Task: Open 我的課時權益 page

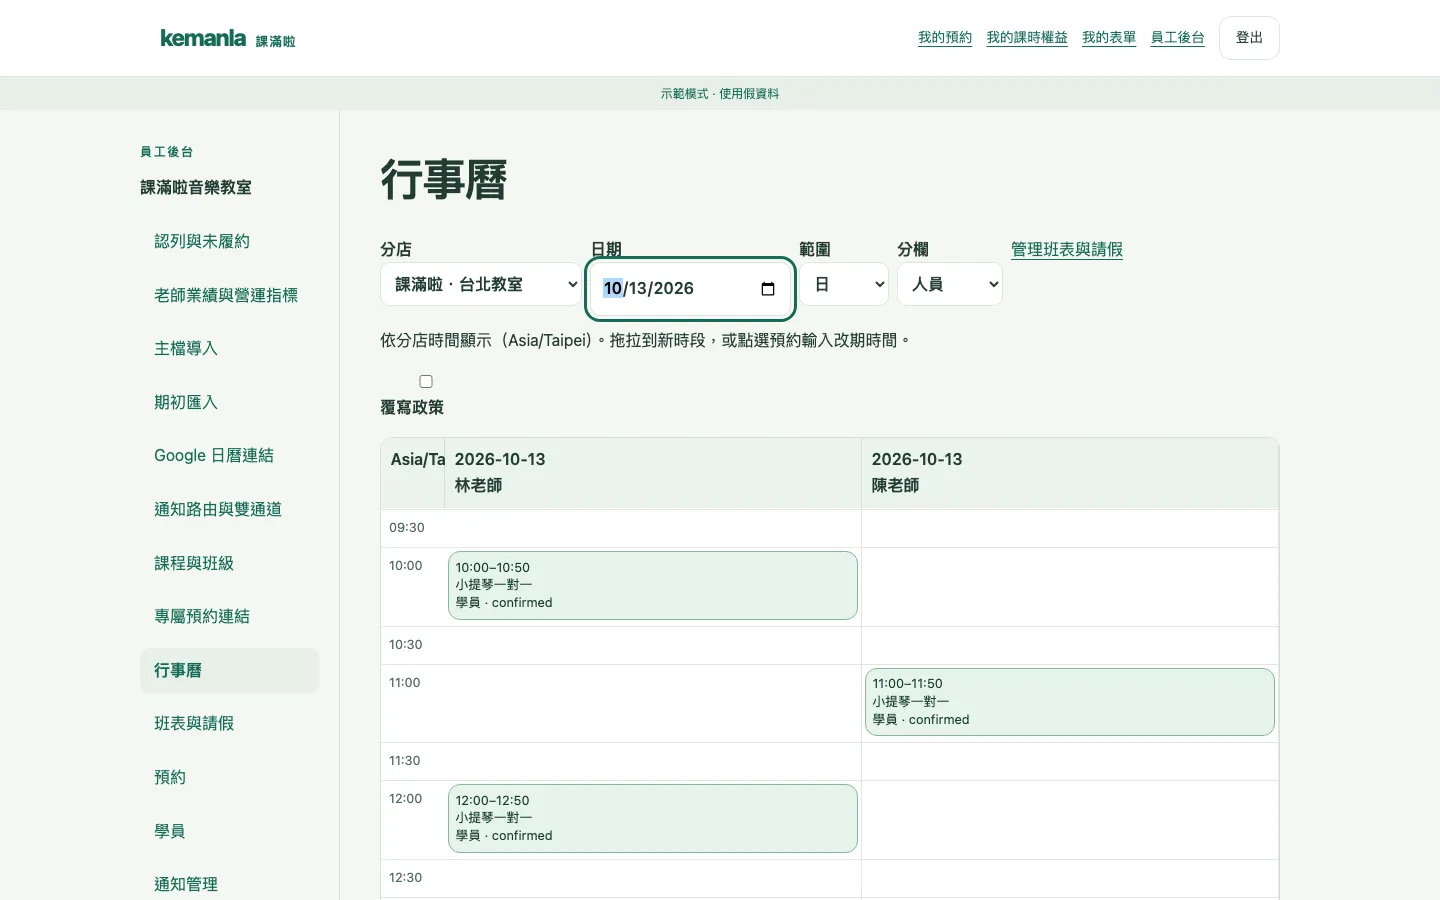Action: (1027, 38)
